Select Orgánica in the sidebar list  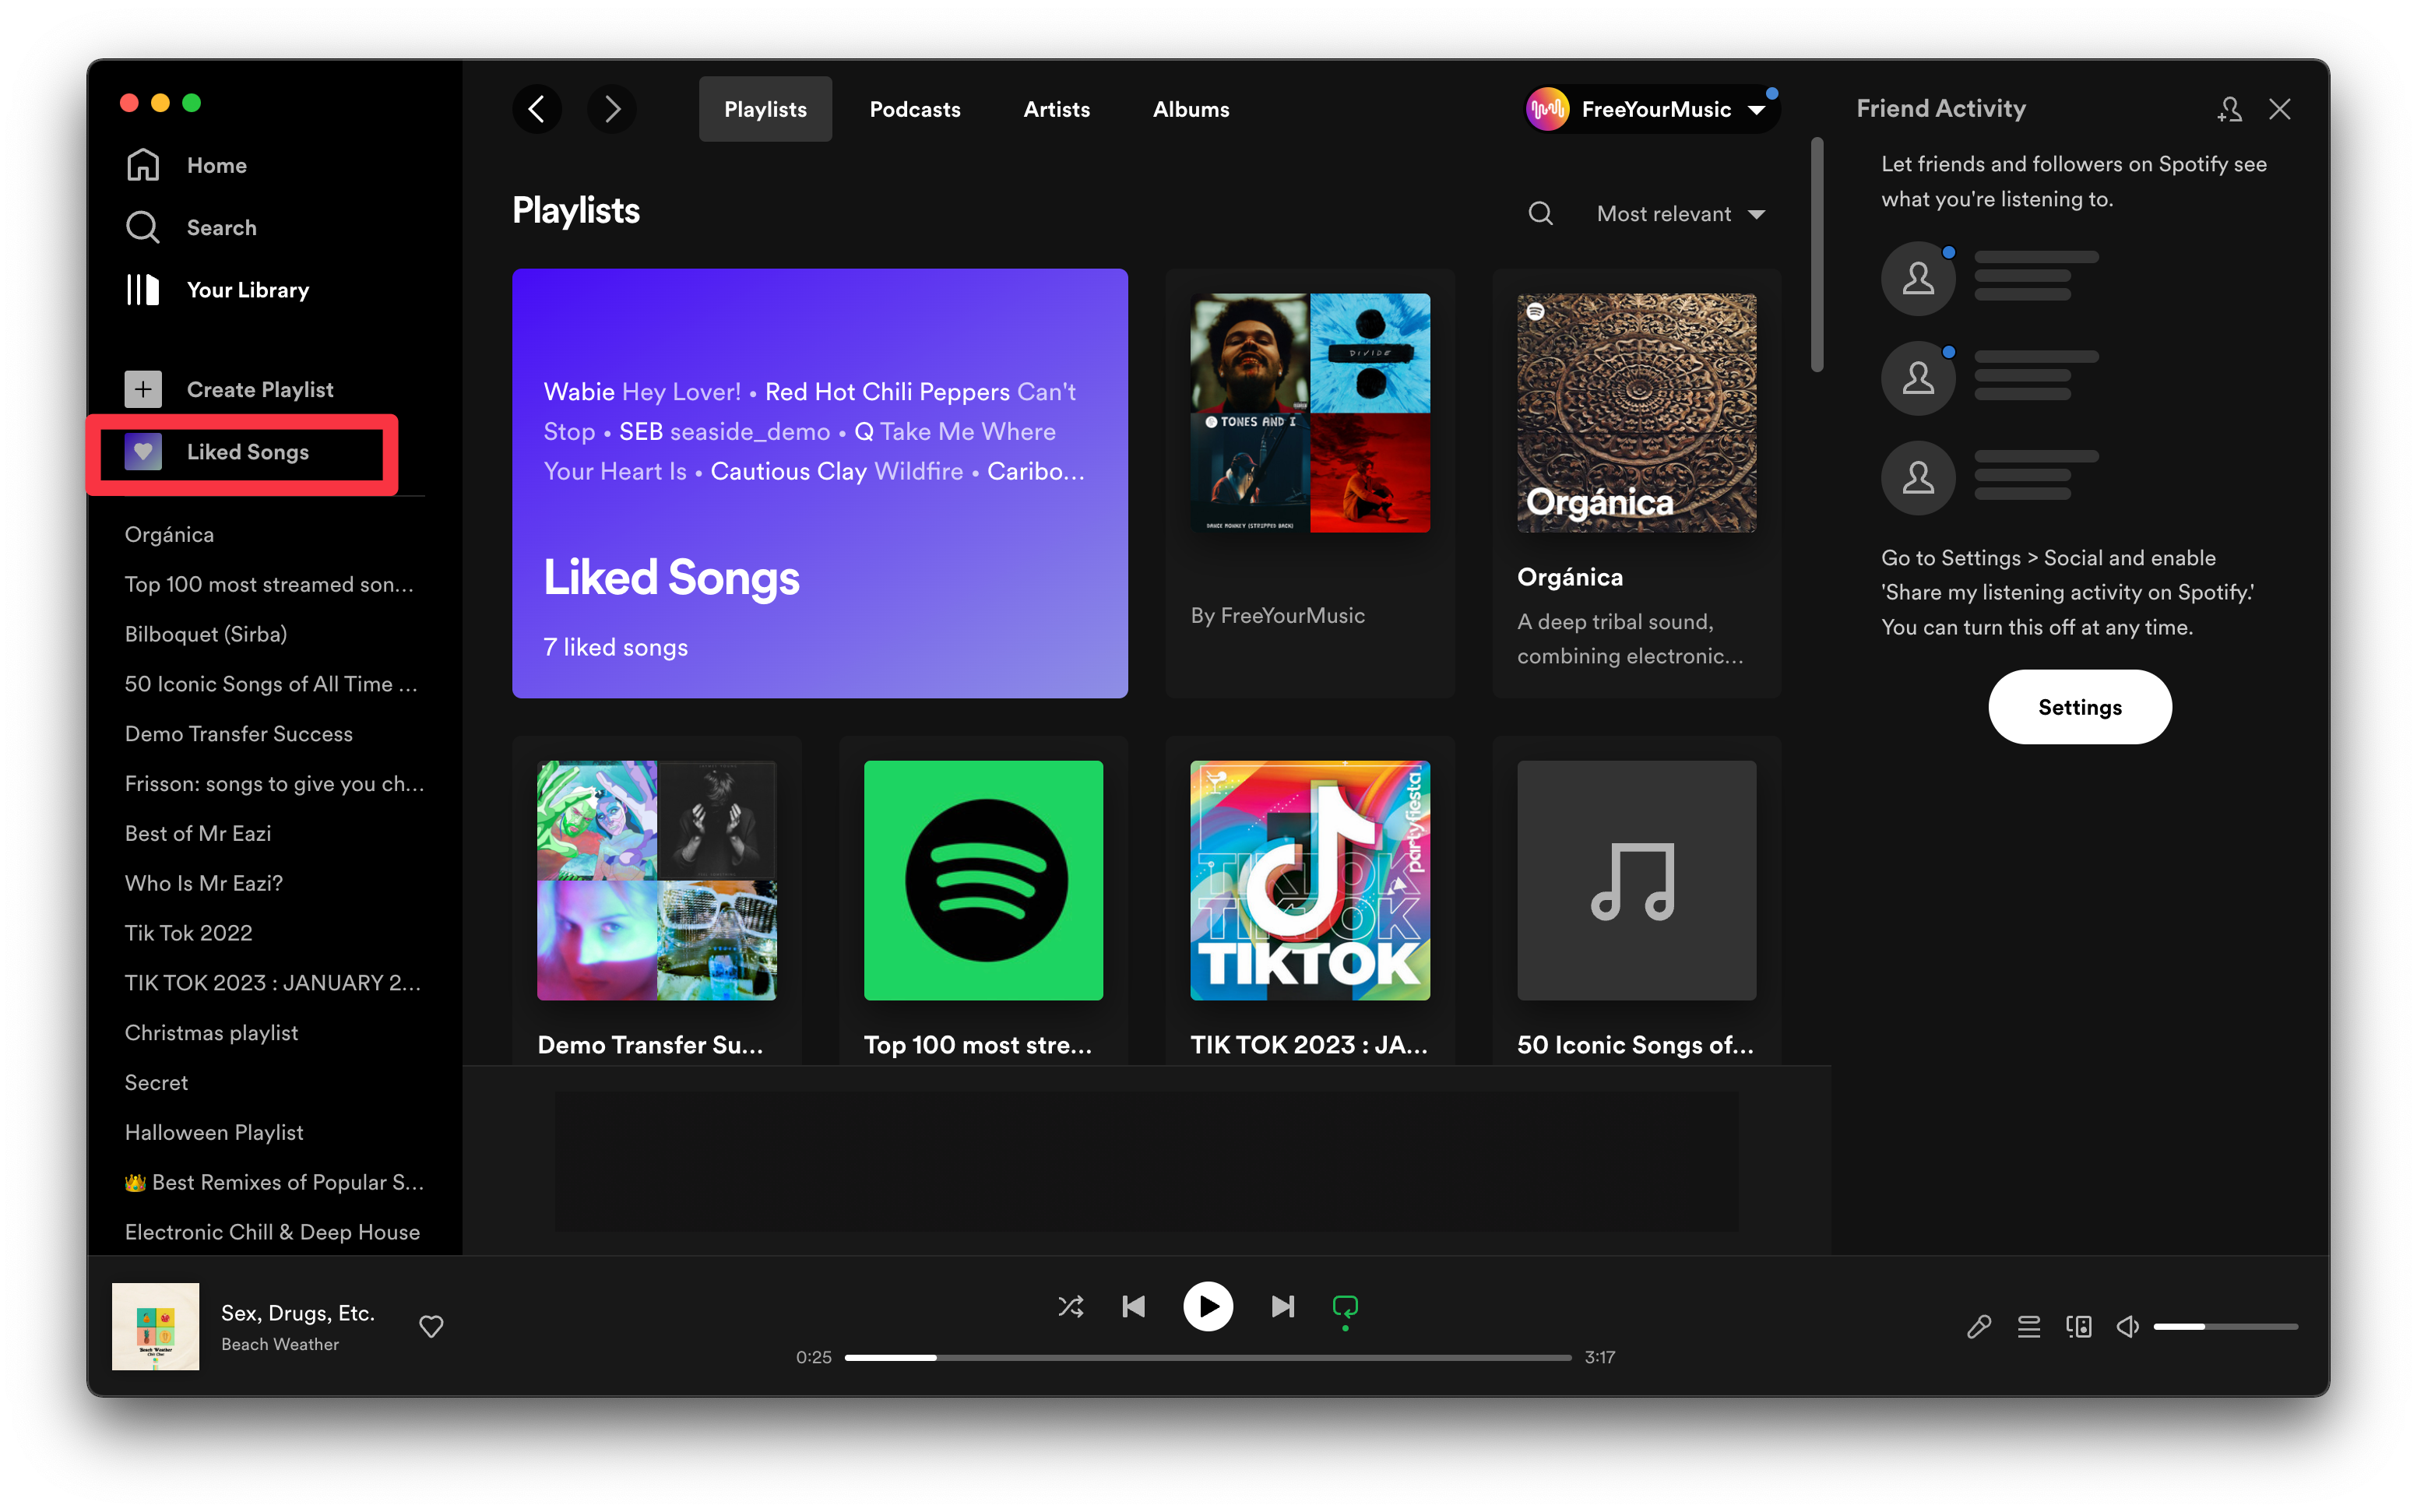point(169,535)
